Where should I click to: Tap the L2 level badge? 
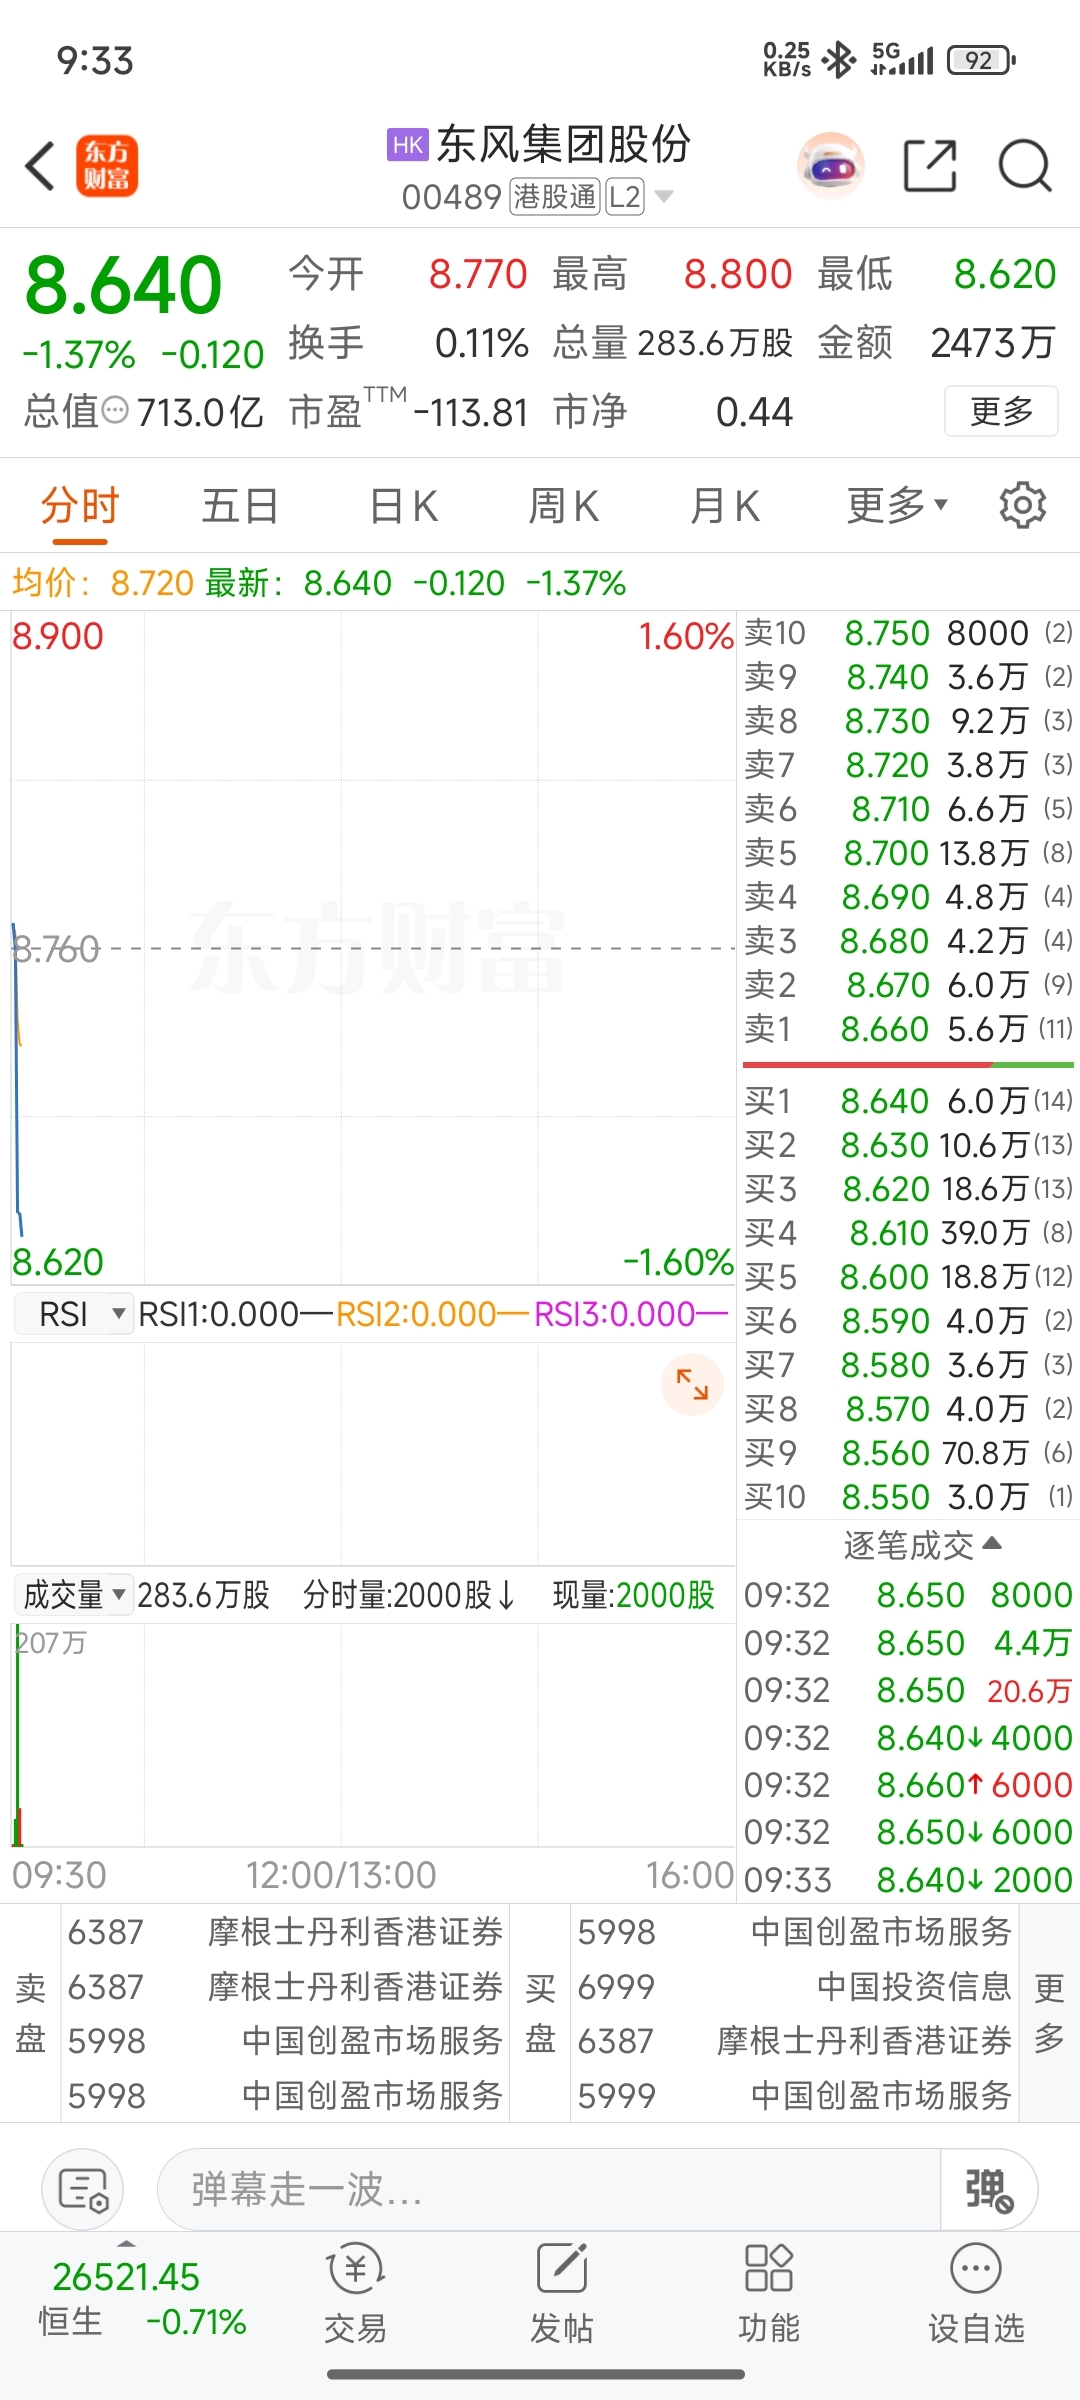[x=625, y=197]
